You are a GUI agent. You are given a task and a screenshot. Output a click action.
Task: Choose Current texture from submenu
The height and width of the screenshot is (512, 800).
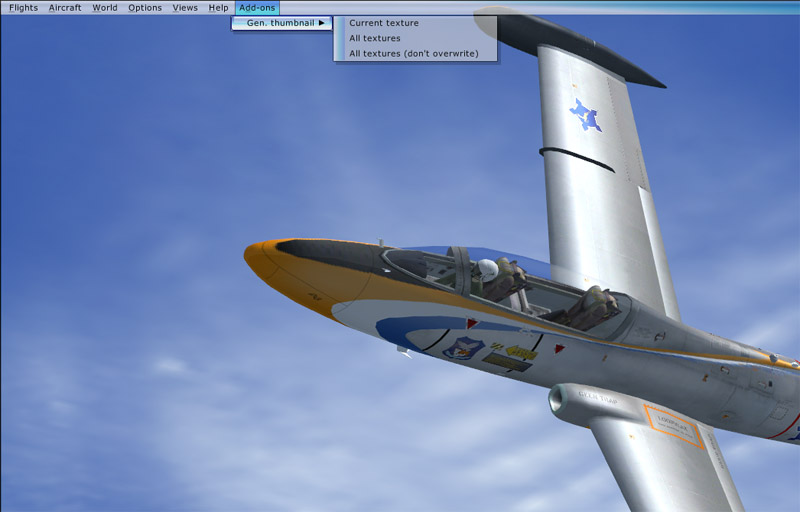point(384,23)
